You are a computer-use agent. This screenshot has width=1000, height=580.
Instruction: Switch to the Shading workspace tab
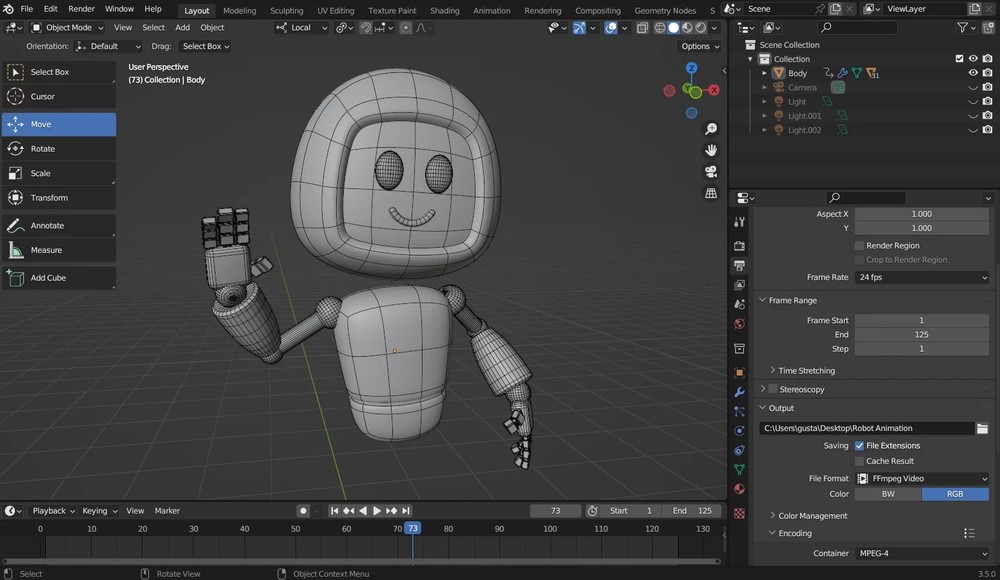tap(444, 10)
